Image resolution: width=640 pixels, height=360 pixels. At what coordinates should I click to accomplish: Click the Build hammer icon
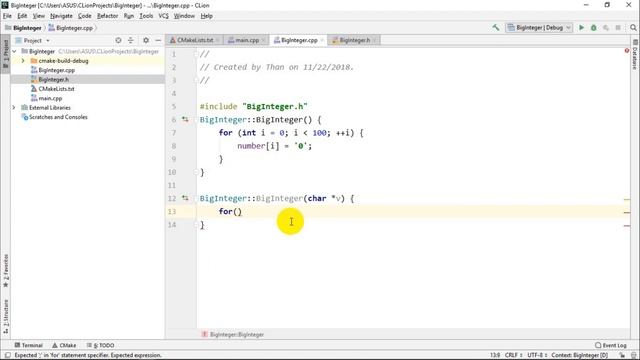pos(496,28)
